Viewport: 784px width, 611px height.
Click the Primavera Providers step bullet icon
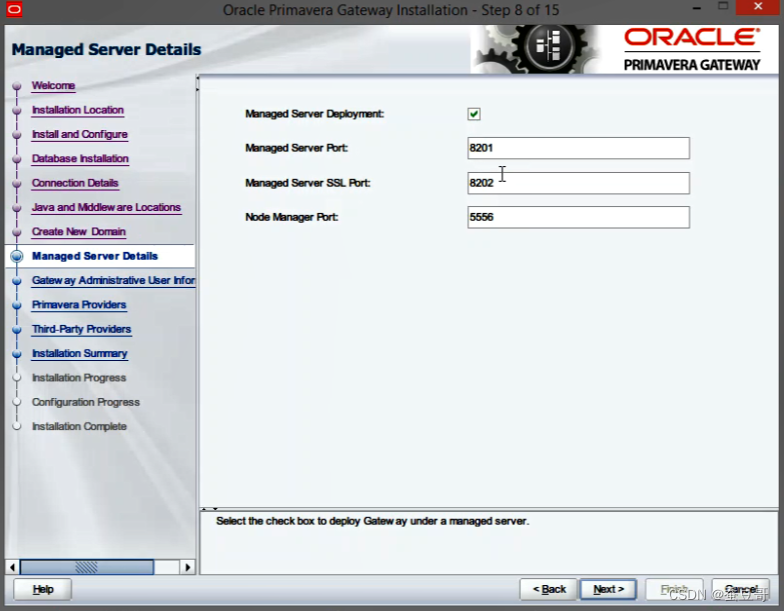coord(17,305)
